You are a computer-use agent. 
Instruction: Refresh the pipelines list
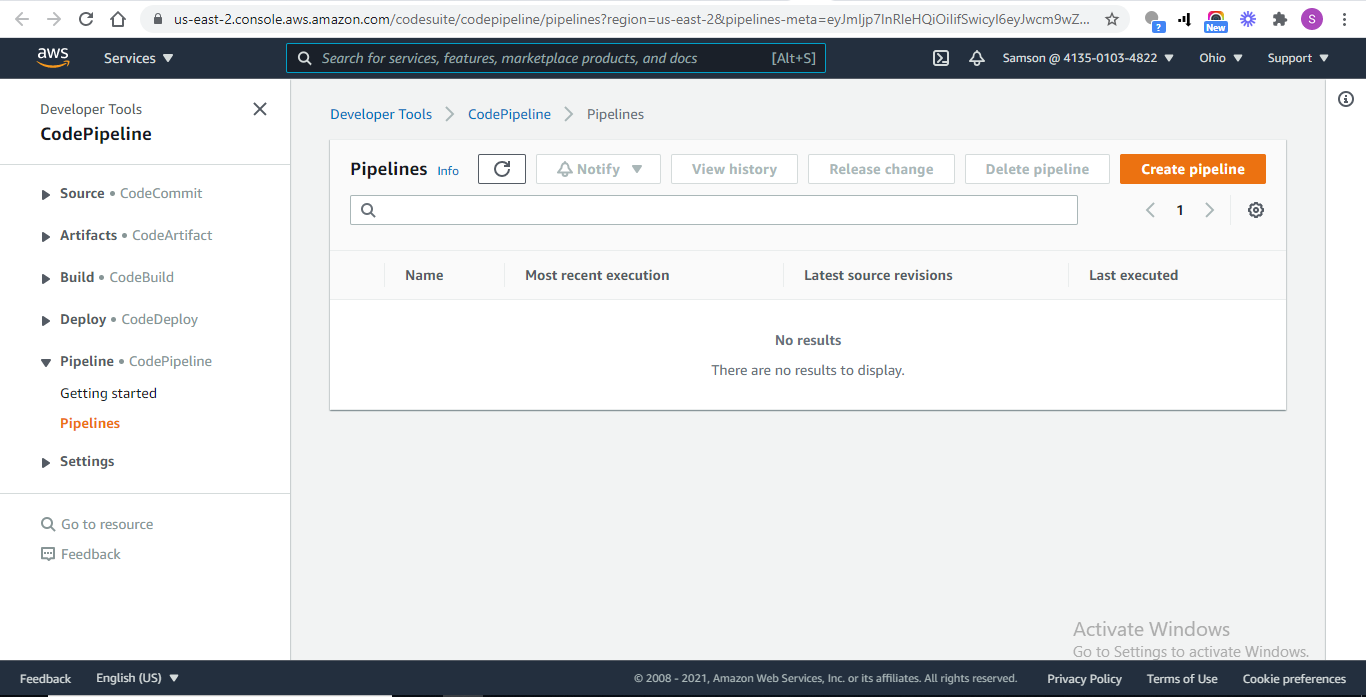pos(501,168)
